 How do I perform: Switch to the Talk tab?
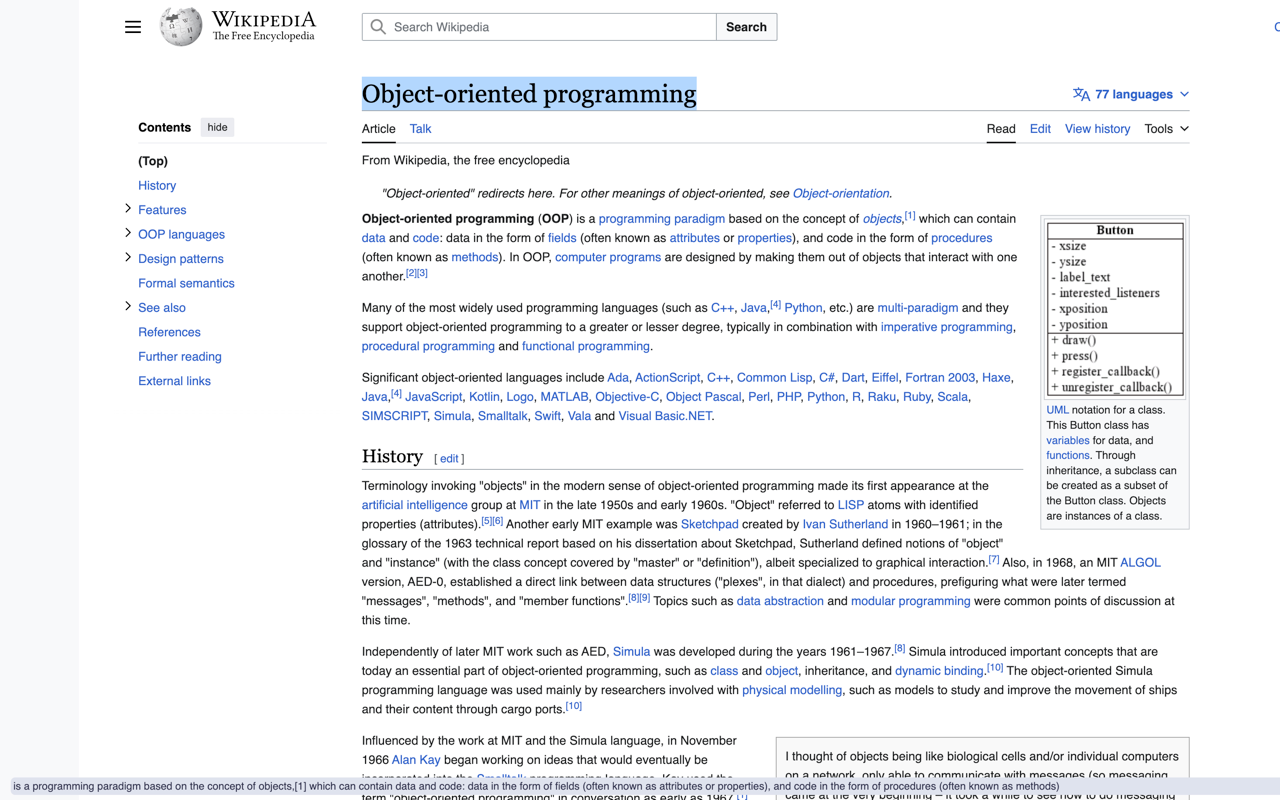click(420, 129)
